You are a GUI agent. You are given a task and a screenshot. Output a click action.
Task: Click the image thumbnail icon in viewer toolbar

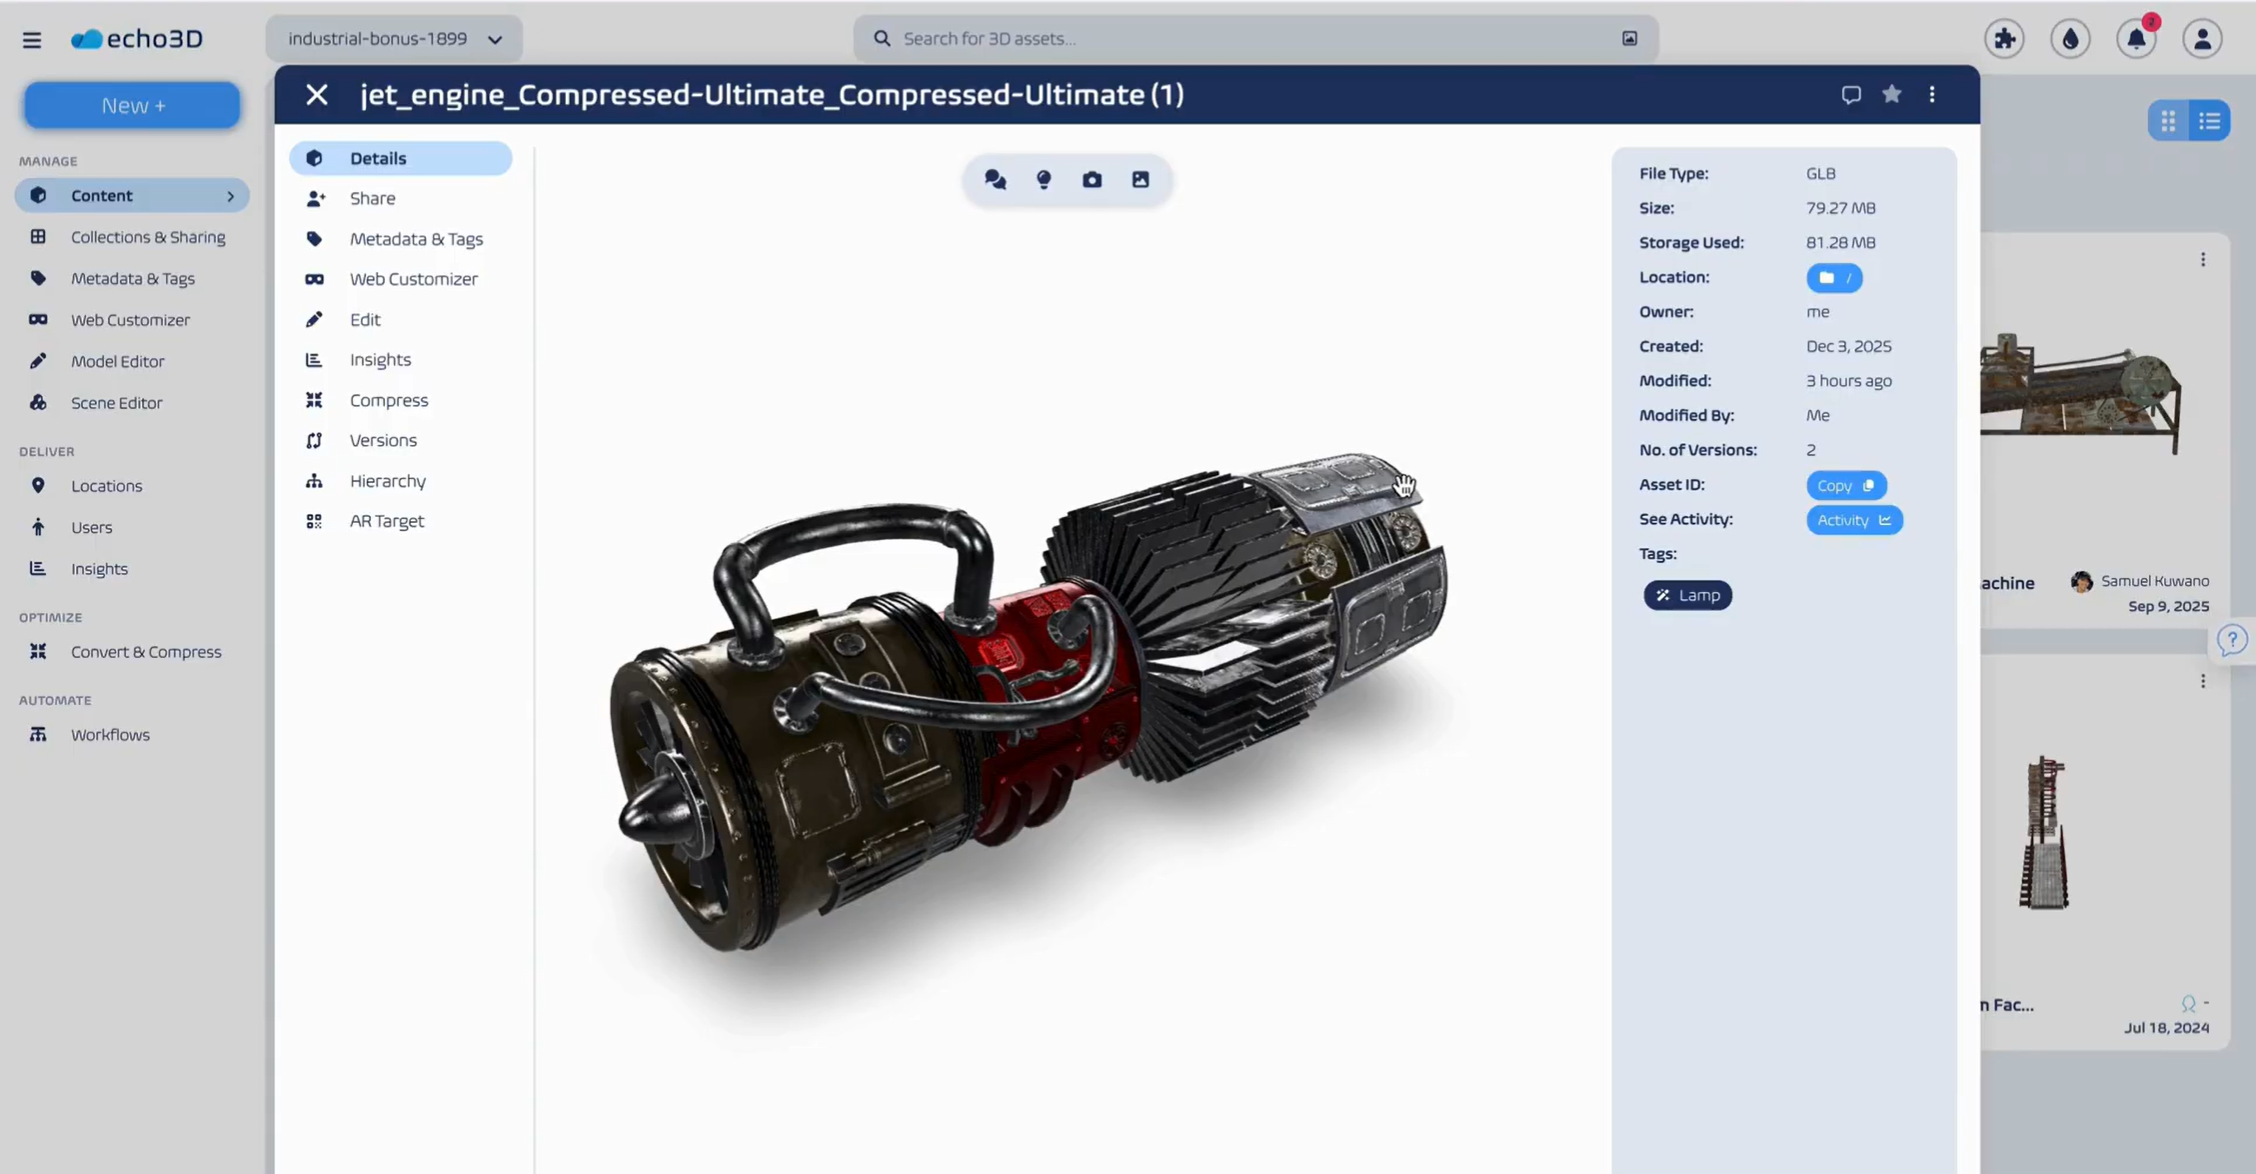pyautogui.click(x=1141, y=179)
